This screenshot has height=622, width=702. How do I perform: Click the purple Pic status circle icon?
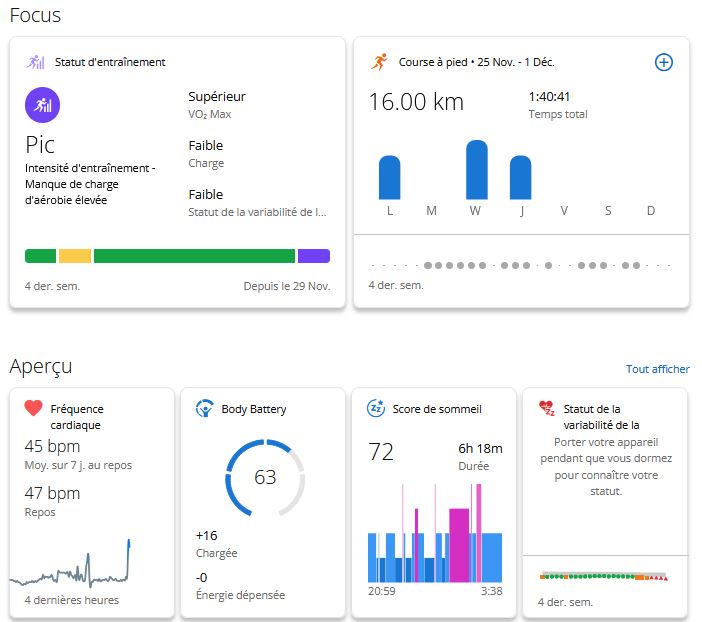tap(42, 104)
